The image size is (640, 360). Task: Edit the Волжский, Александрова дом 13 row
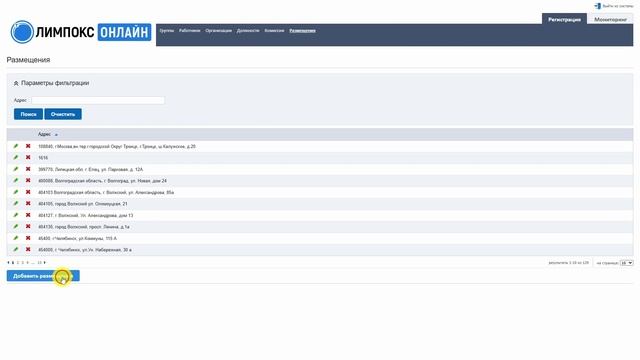(16, 215)
